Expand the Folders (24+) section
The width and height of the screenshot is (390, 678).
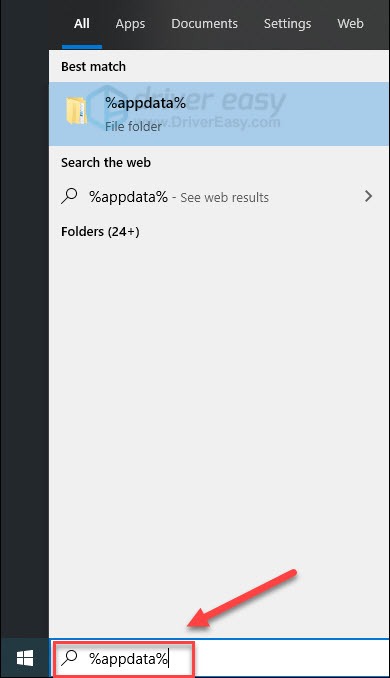point(100,232)
